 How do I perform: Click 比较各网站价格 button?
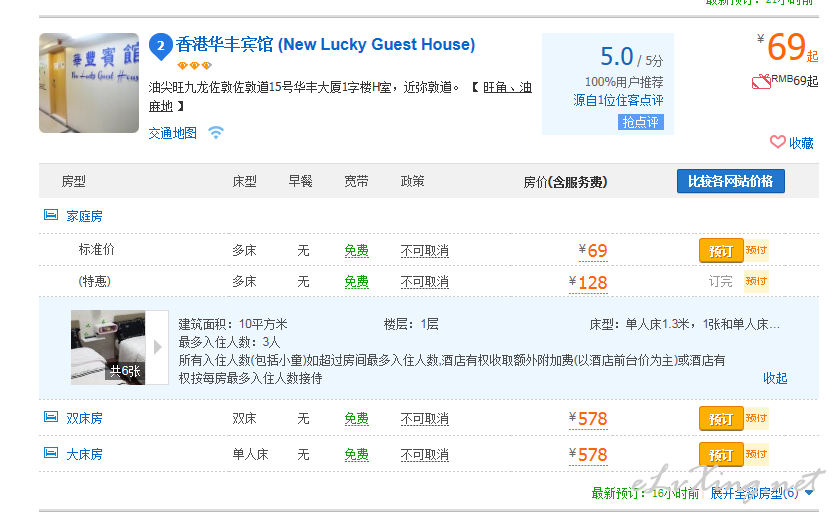pos(731,181)
